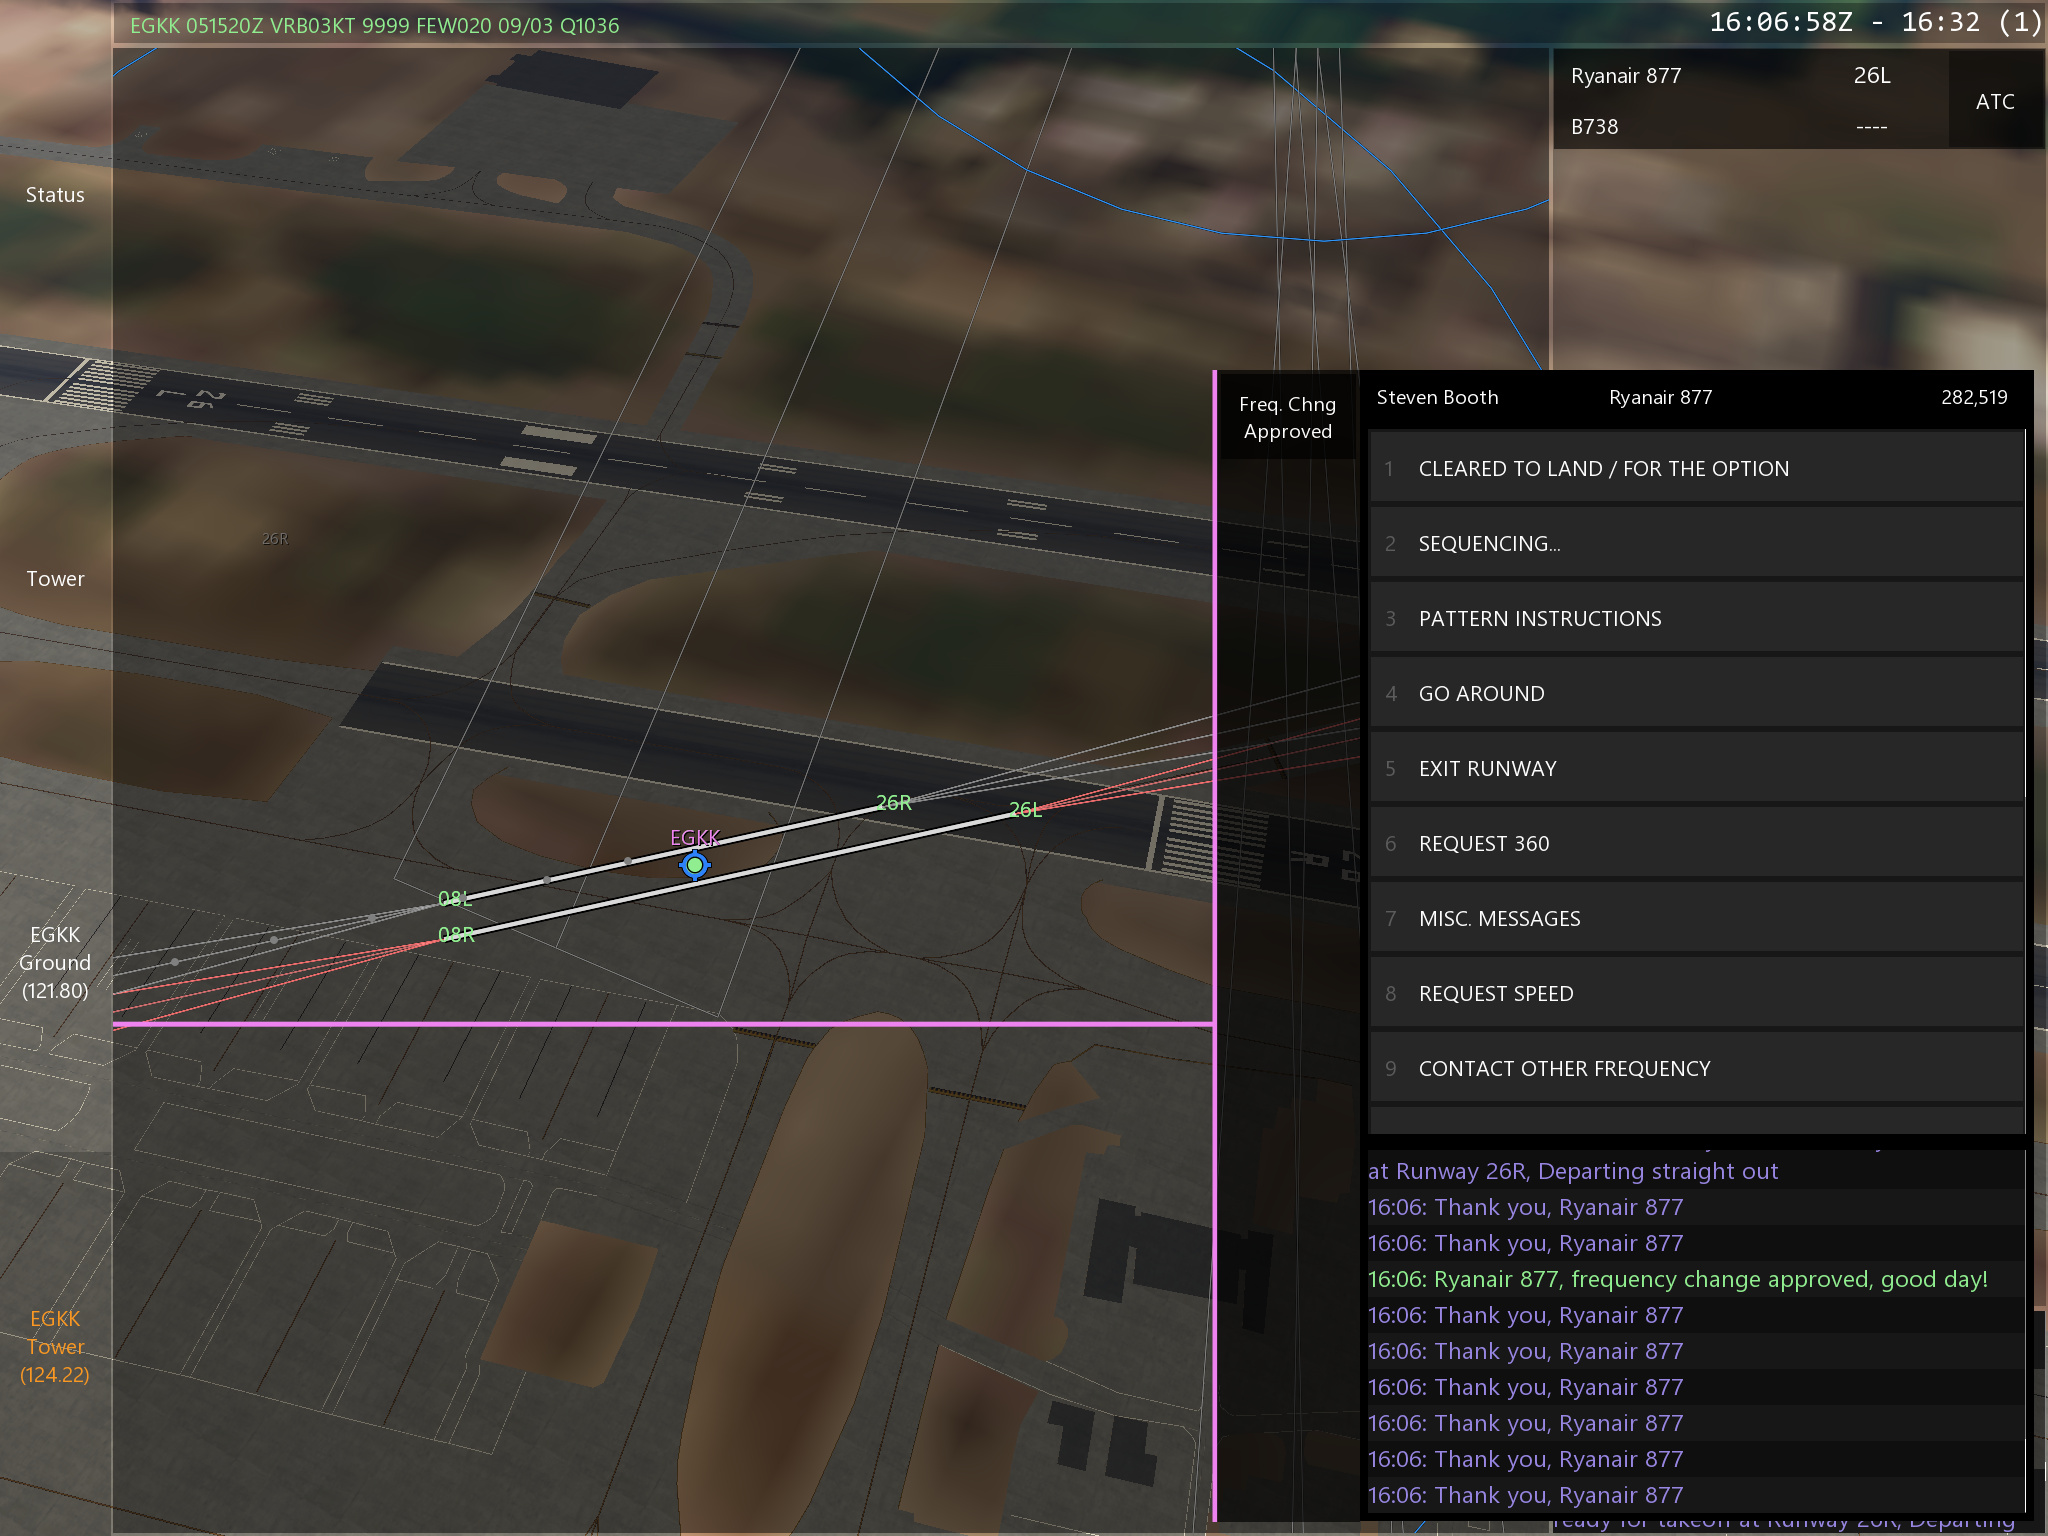Open the Tower sidebar panel
Viewport: 2048px width, 1536px height.
(55, 579)
